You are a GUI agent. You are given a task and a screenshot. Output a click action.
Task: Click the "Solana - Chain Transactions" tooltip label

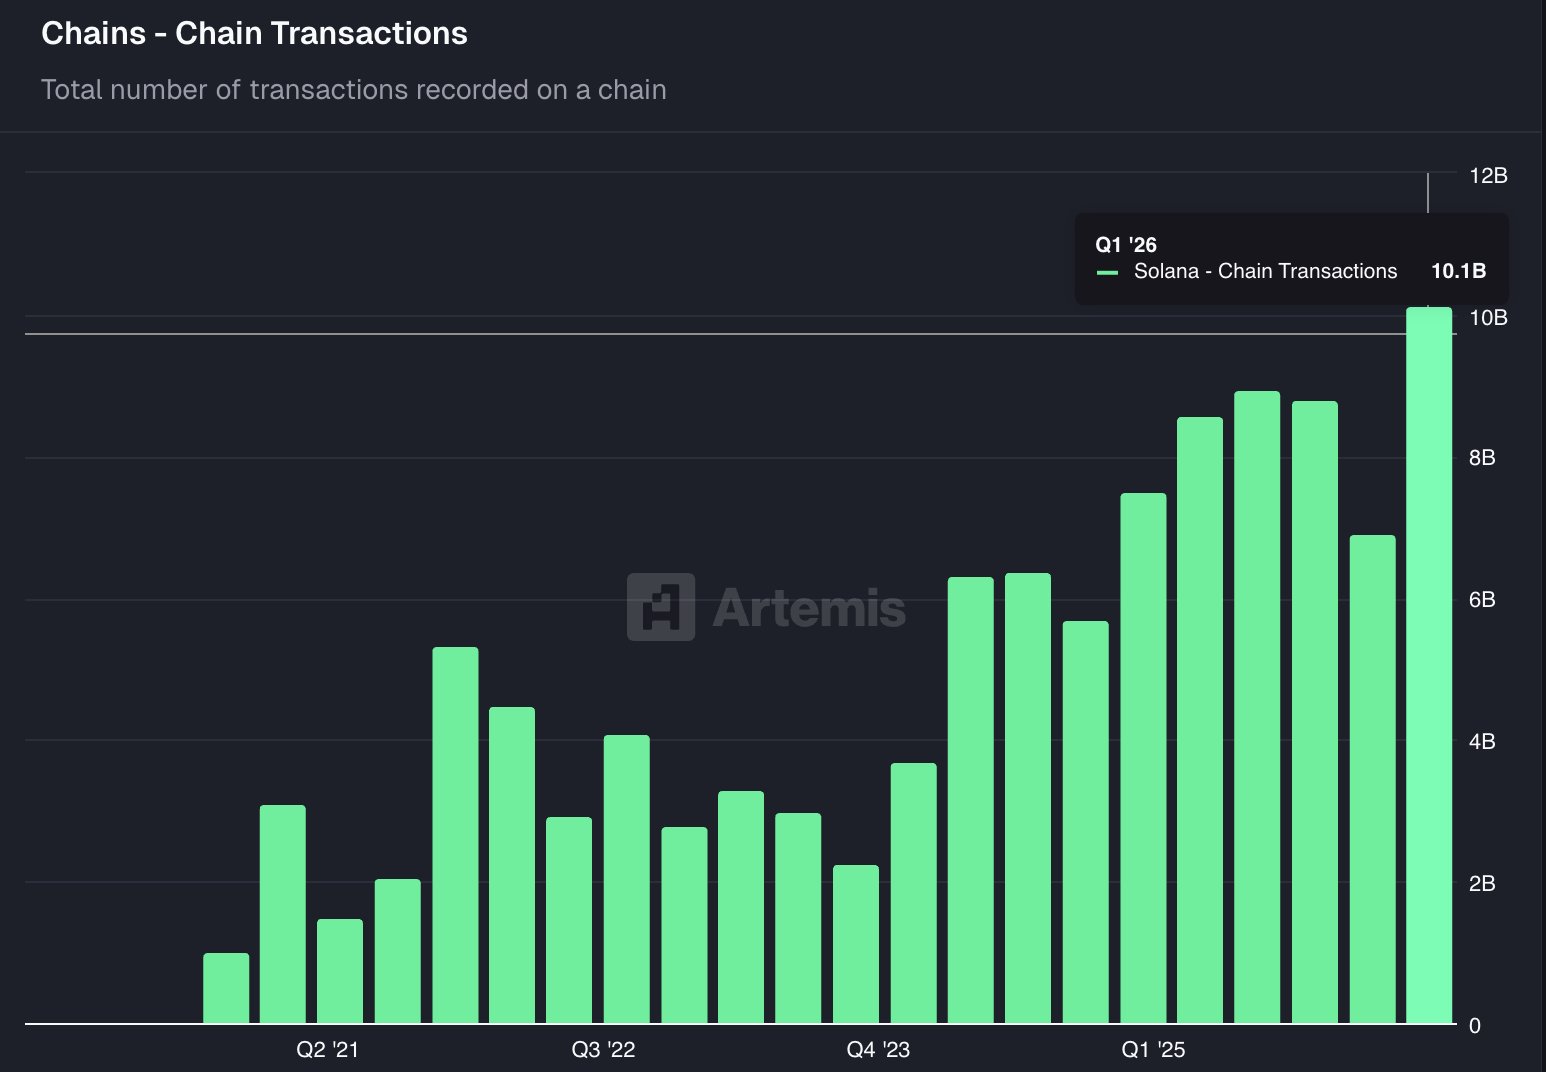coord(1265,271)
